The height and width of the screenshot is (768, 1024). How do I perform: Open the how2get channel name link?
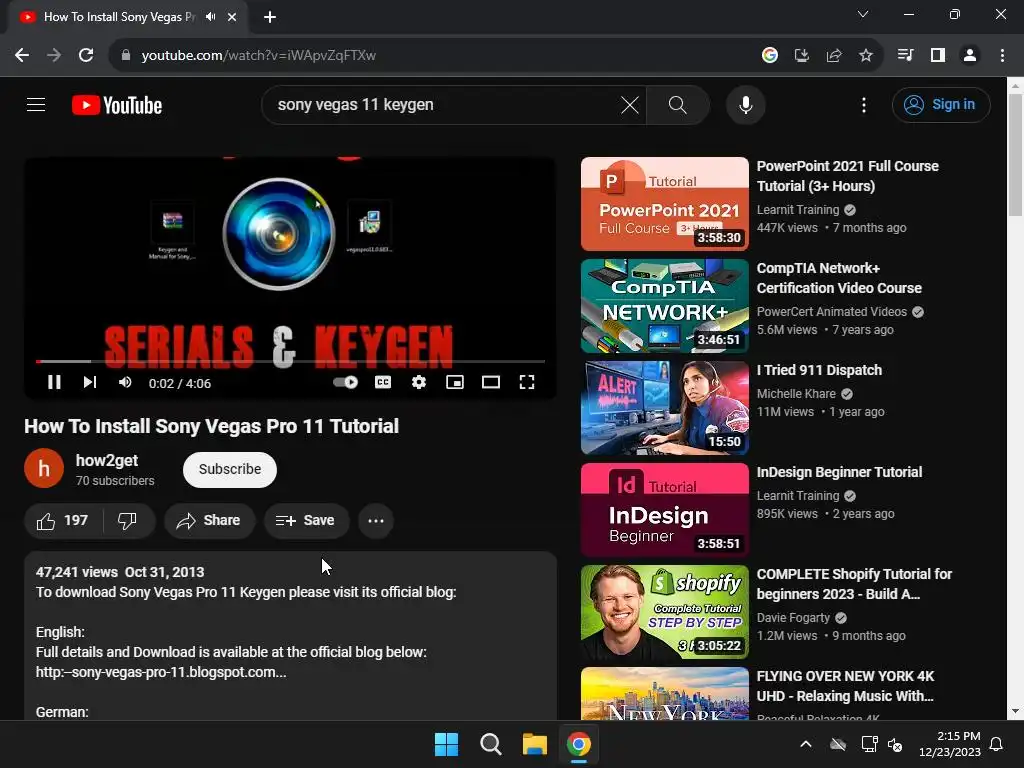tap(107, 460)
